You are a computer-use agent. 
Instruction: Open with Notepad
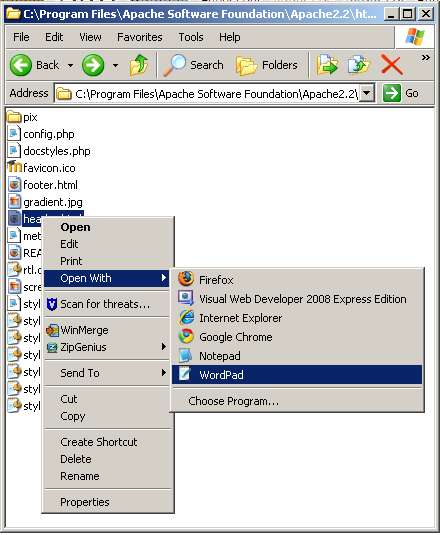pos(297,356)
